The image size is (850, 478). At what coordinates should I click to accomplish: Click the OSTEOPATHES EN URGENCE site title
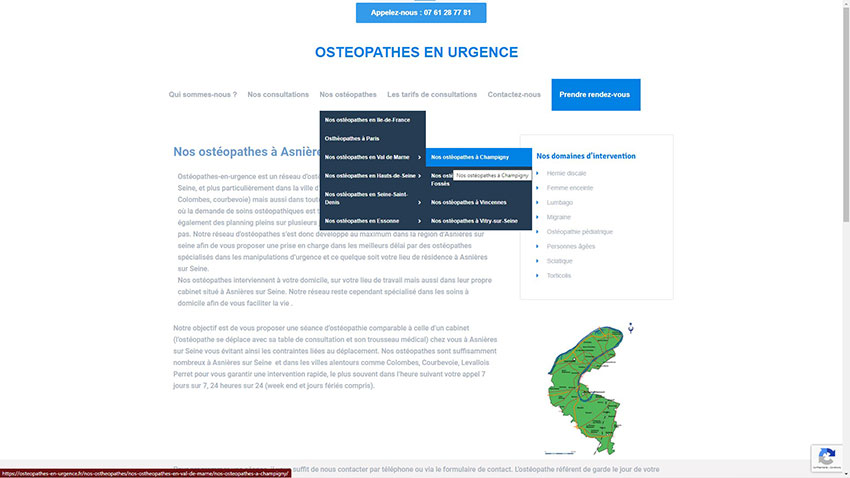[416, 52]
